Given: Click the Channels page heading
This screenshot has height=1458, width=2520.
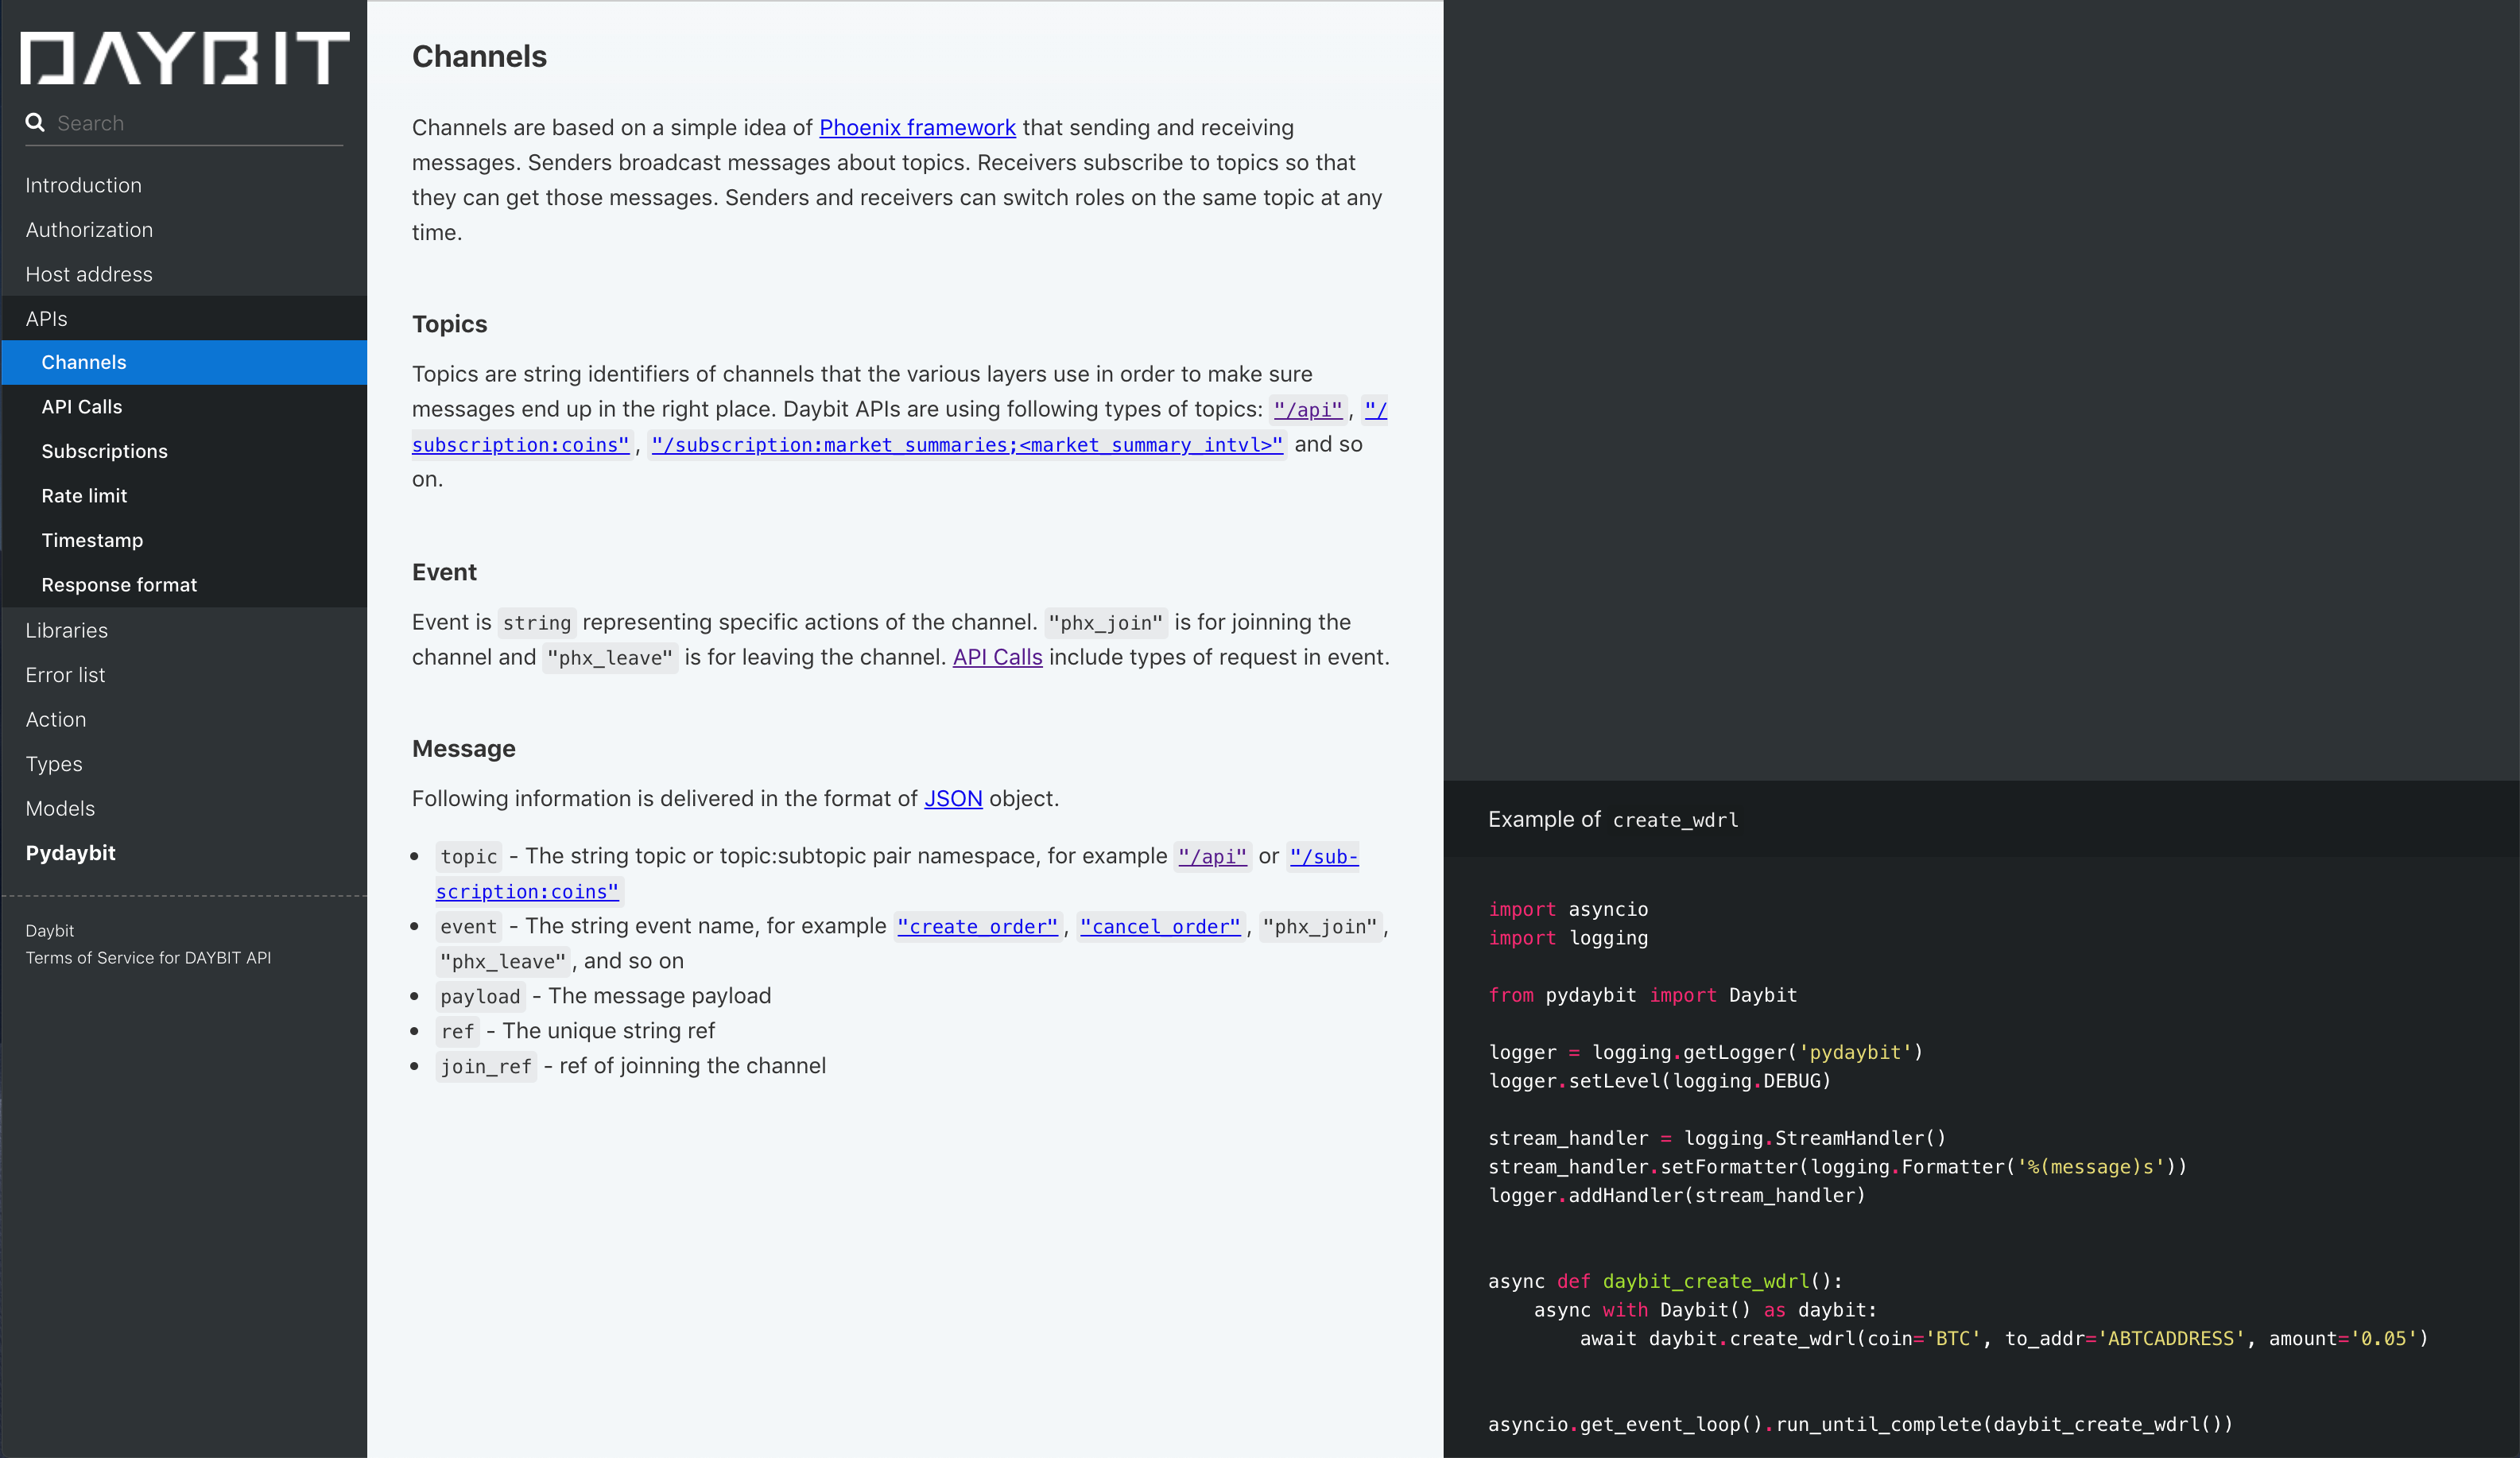Looking at the screenshot, I should (480, 57).
